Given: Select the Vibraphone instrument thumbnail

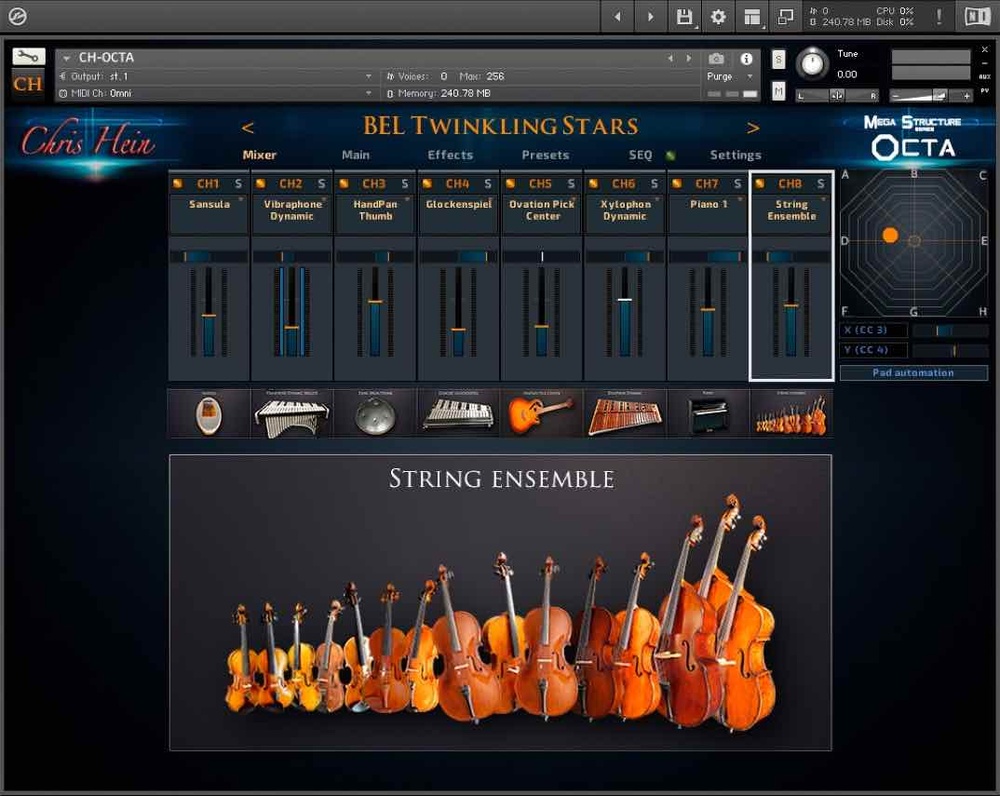Looking at the screenshot, I should pos(291,413).
